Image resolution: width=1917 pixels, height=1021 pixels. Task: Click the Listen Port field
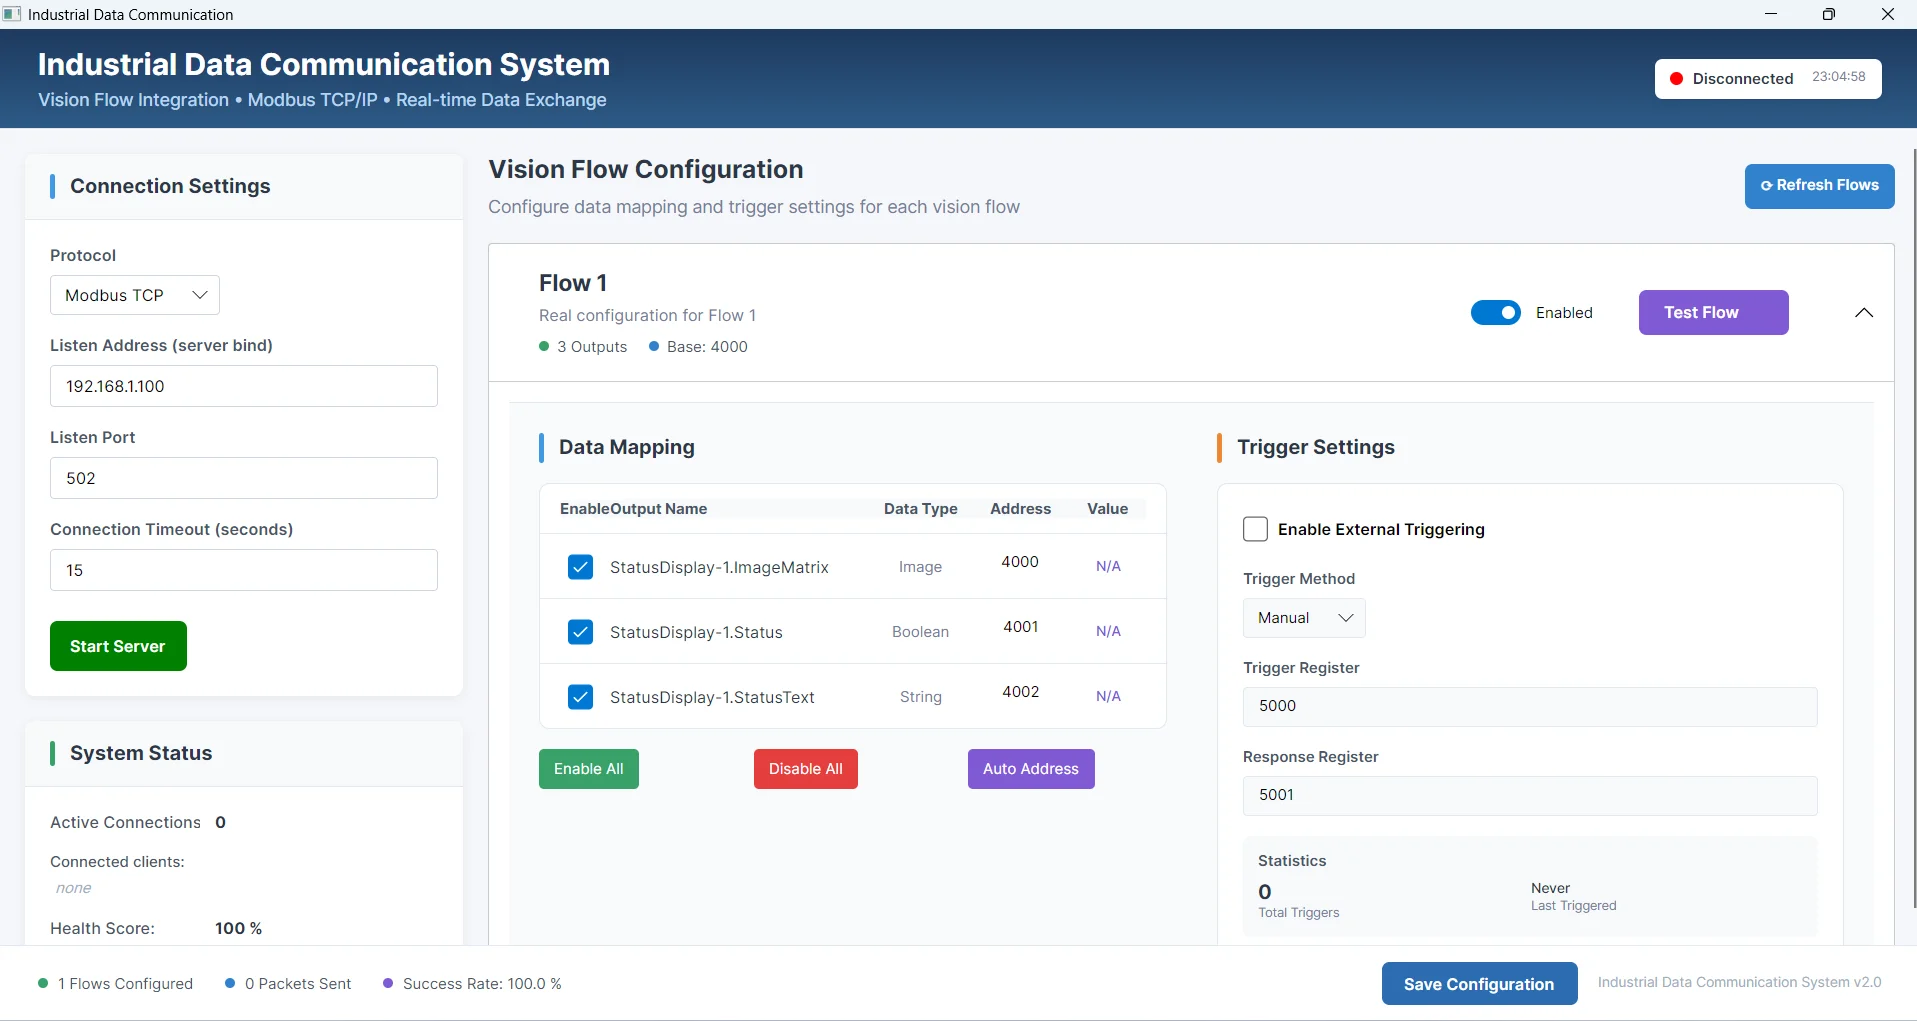point(244,478)
